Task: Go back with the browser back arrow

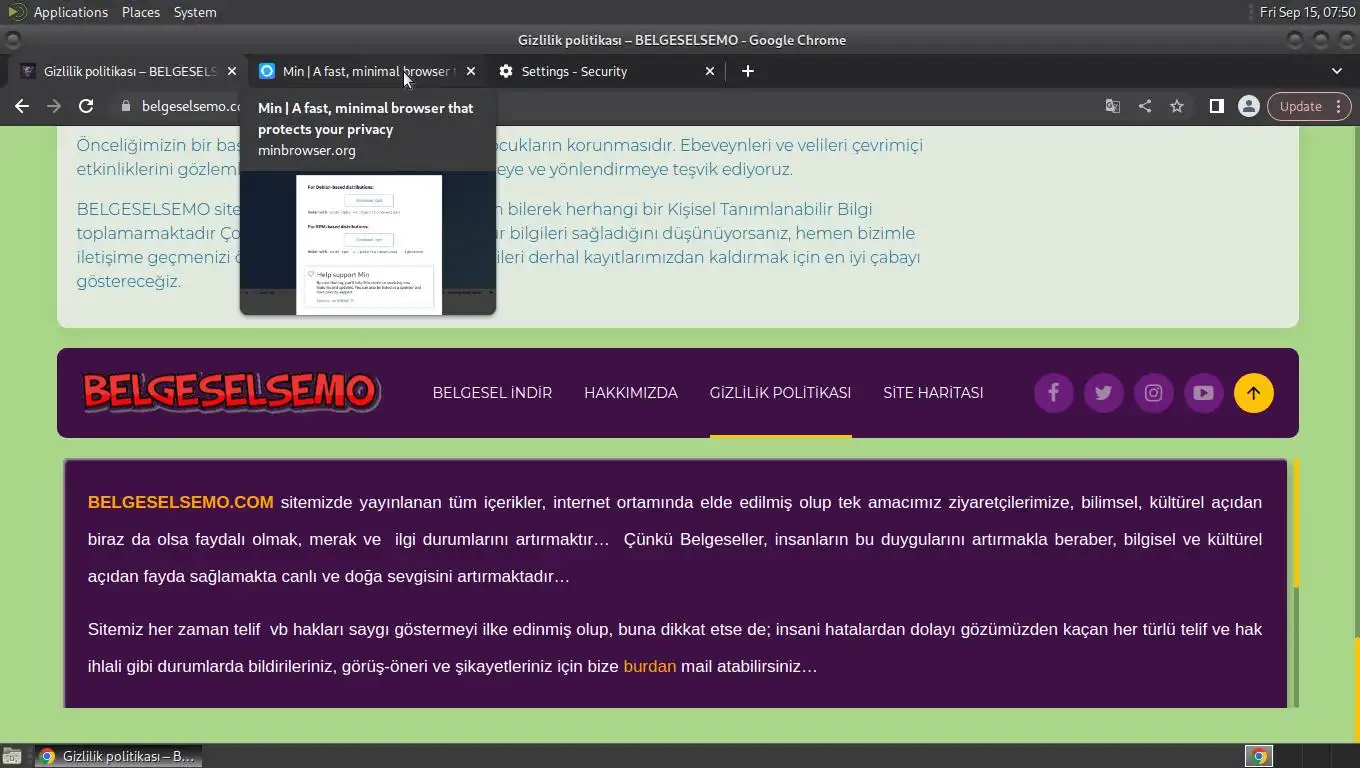Action: (x=22, y=106)
